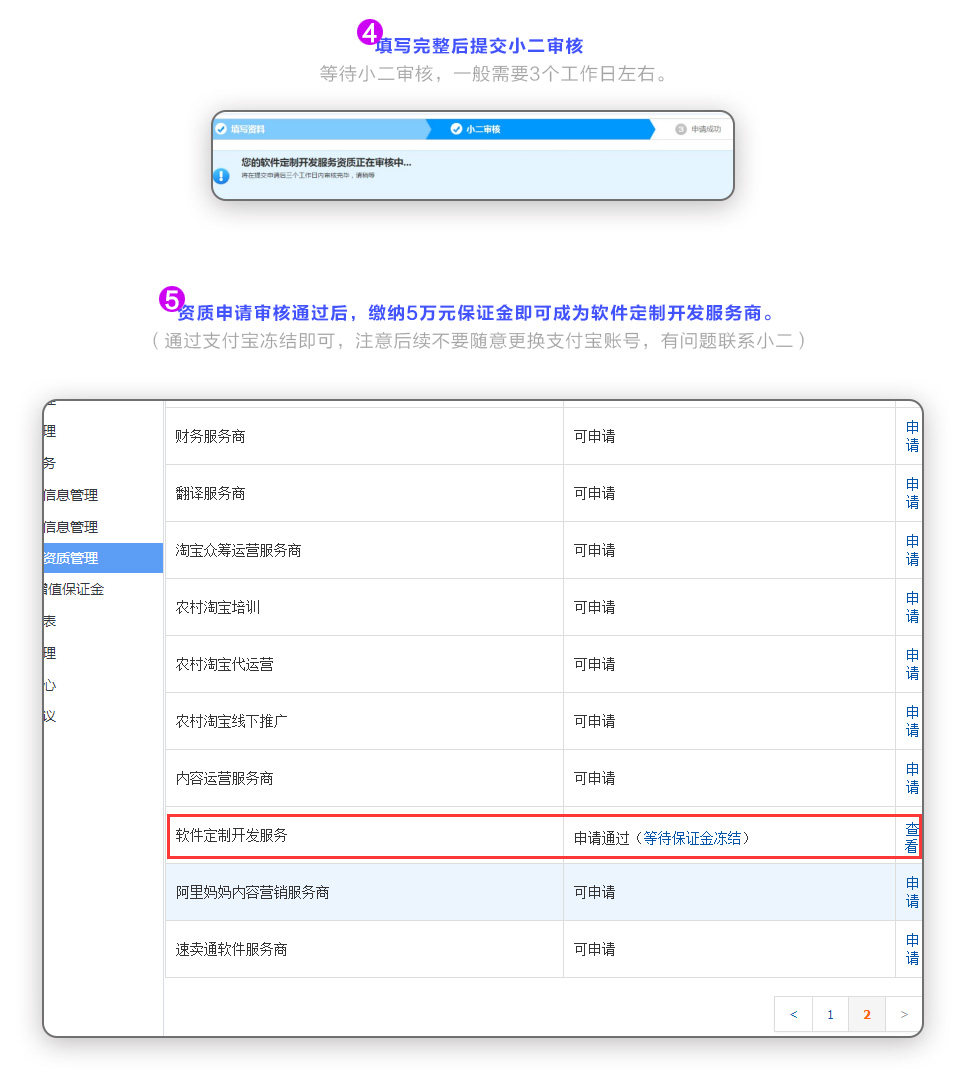The image size is (960, 1088).
Task: Select page 2 in pagination
Action: pos(867,1014)
